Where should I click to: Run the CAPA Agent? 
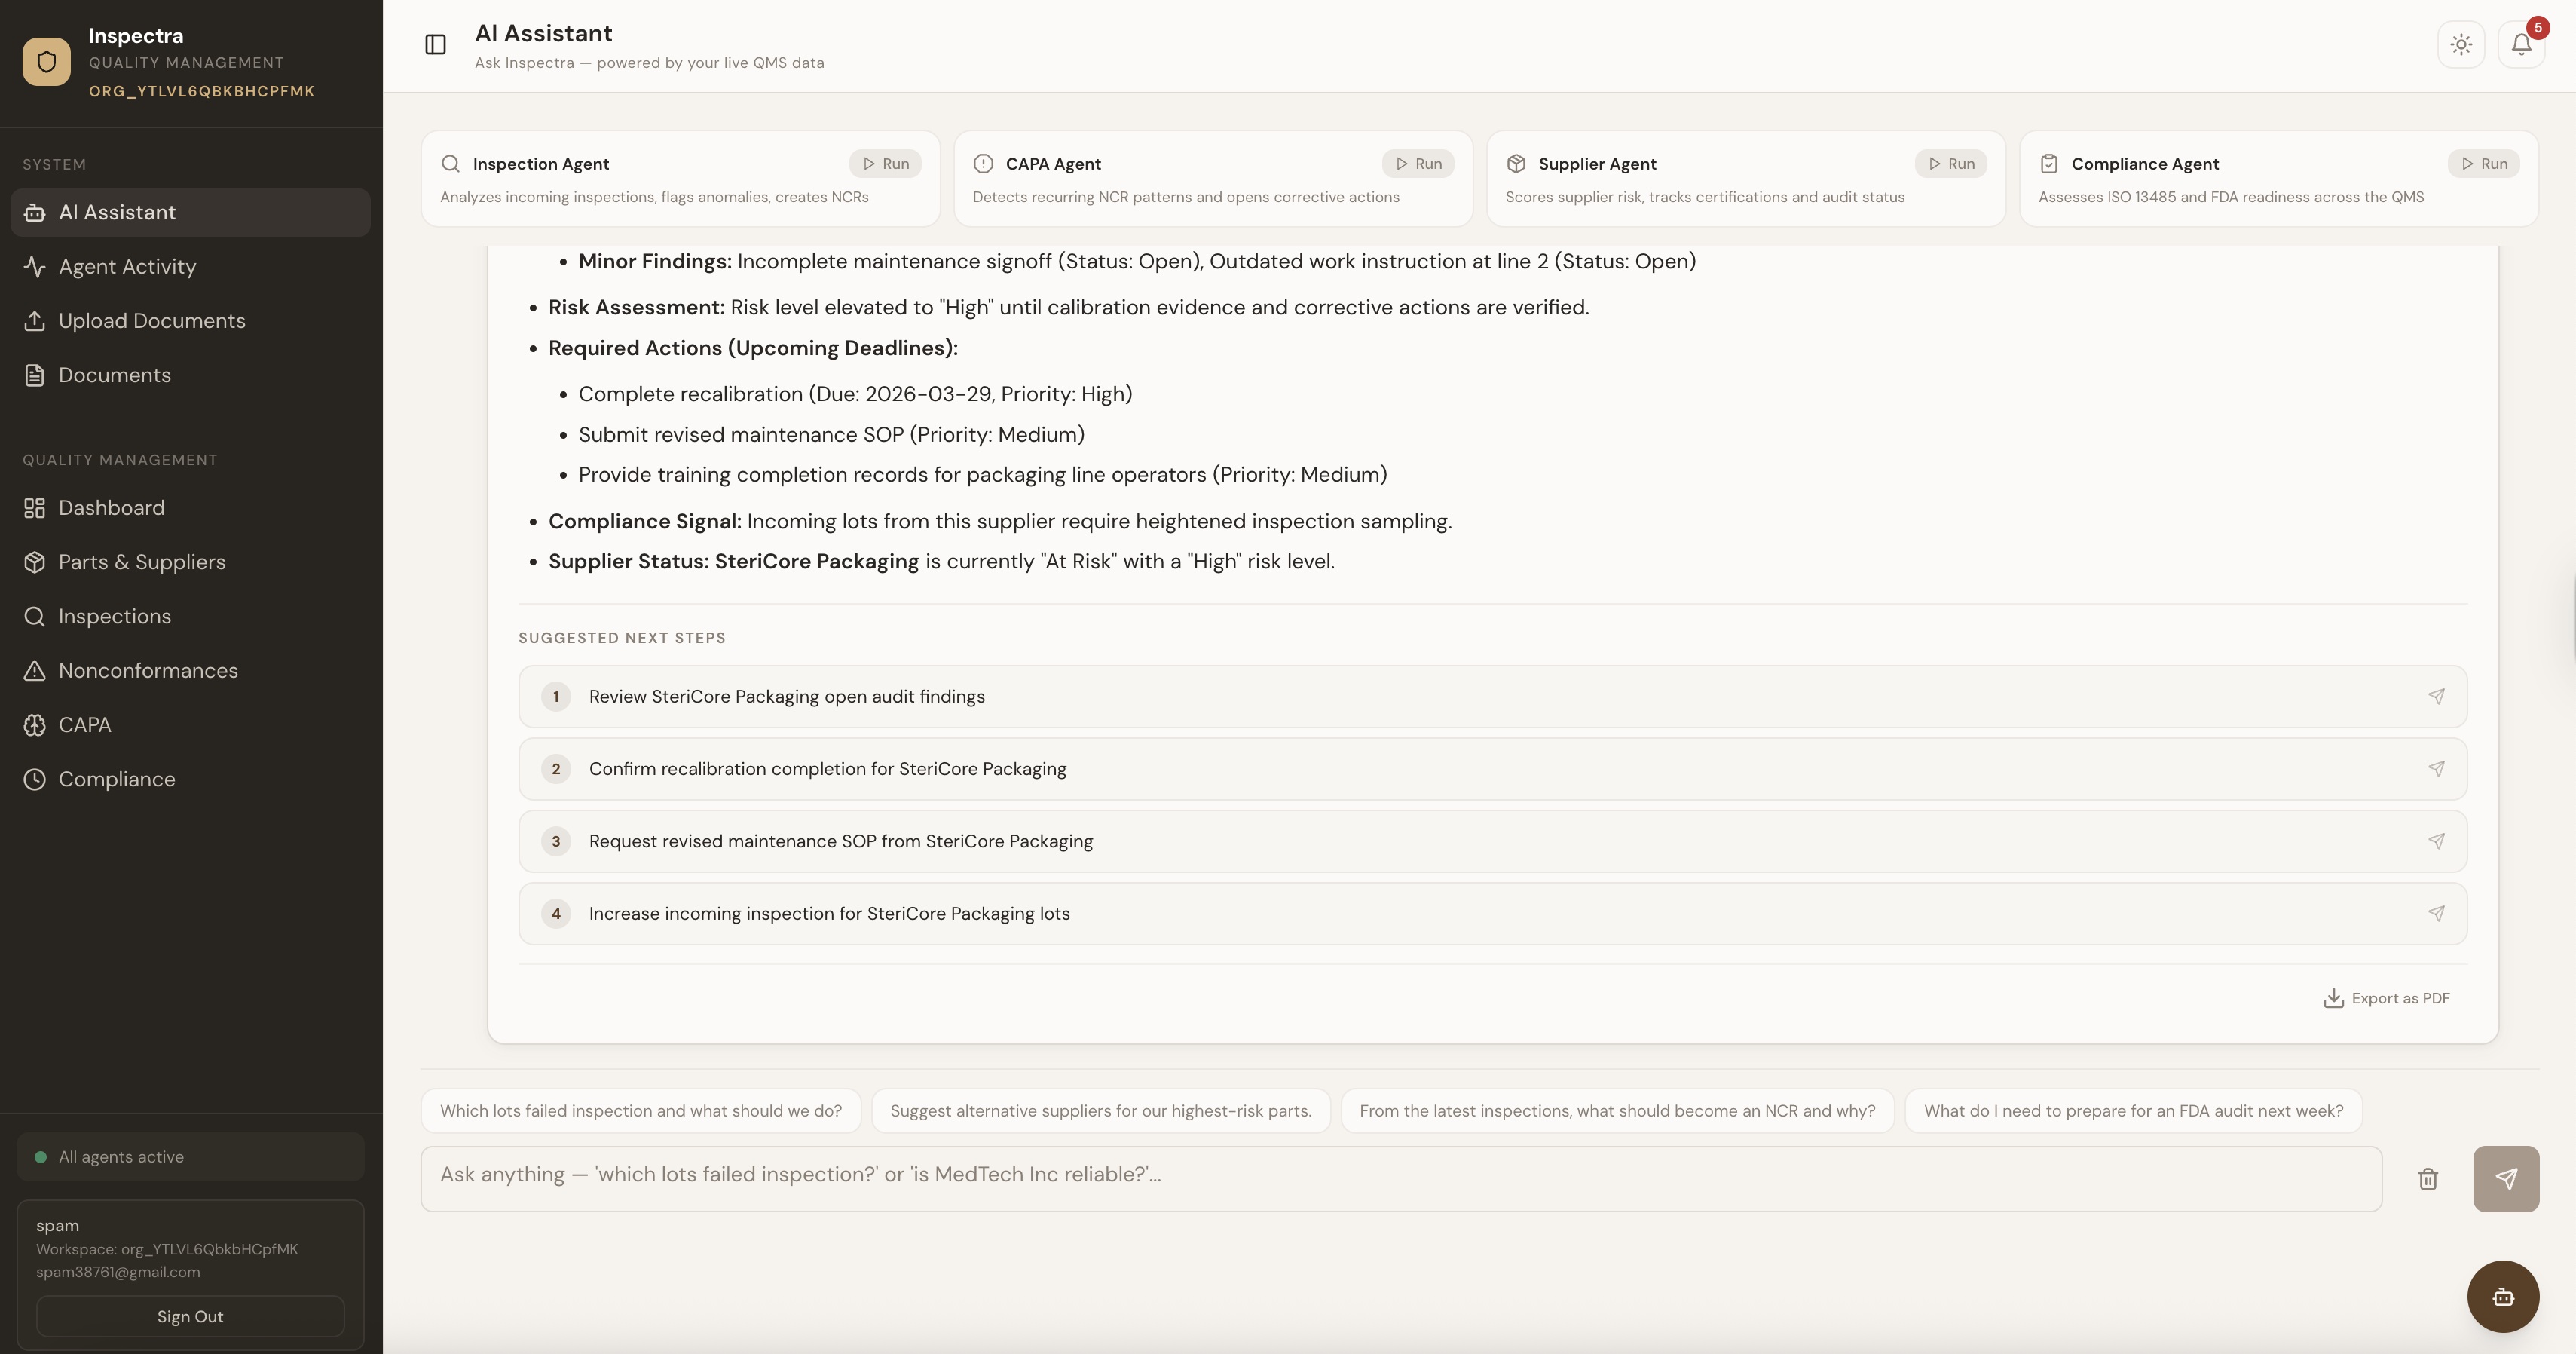pyautogui.click(x=1418, y=164)
